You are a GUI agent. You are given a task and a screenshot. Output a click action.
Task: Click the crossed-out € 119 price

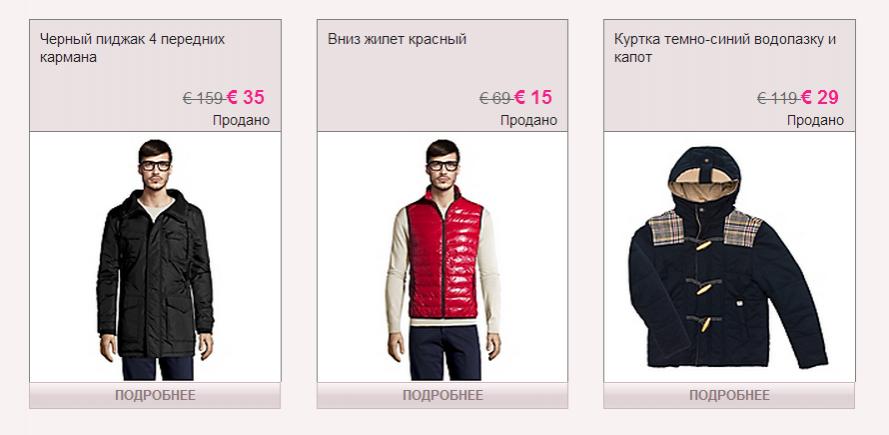777,99
